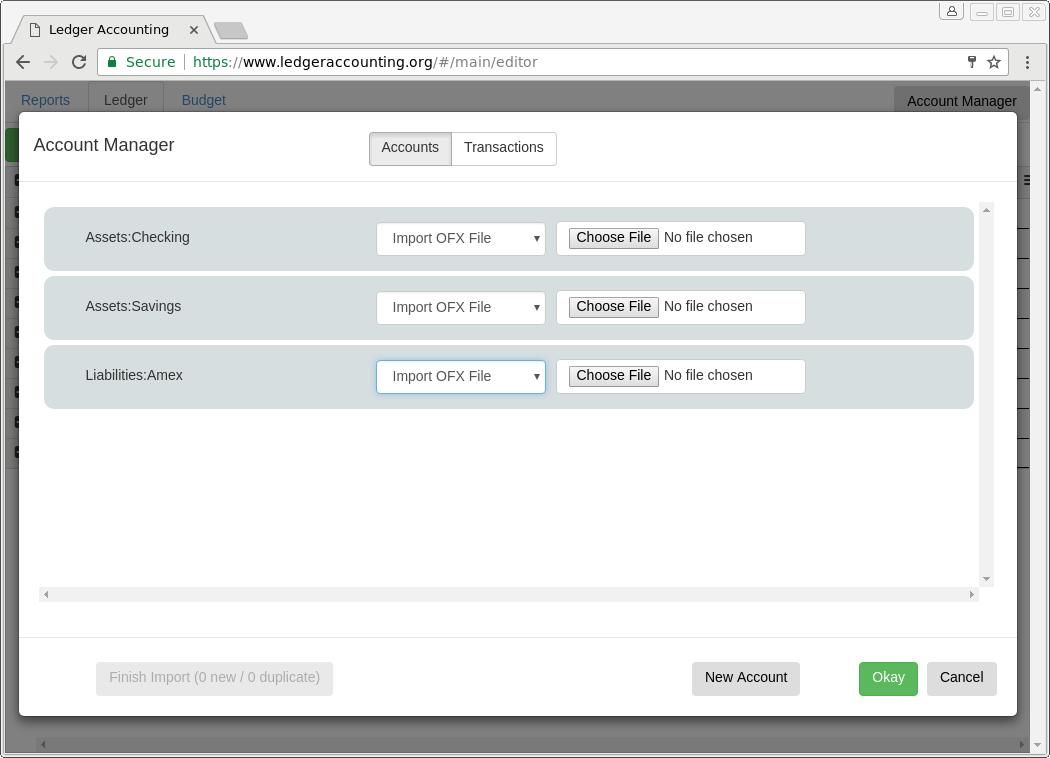The image size is (1050, 758).
Task: Click the browser reload icon
Action: [79, 62]
